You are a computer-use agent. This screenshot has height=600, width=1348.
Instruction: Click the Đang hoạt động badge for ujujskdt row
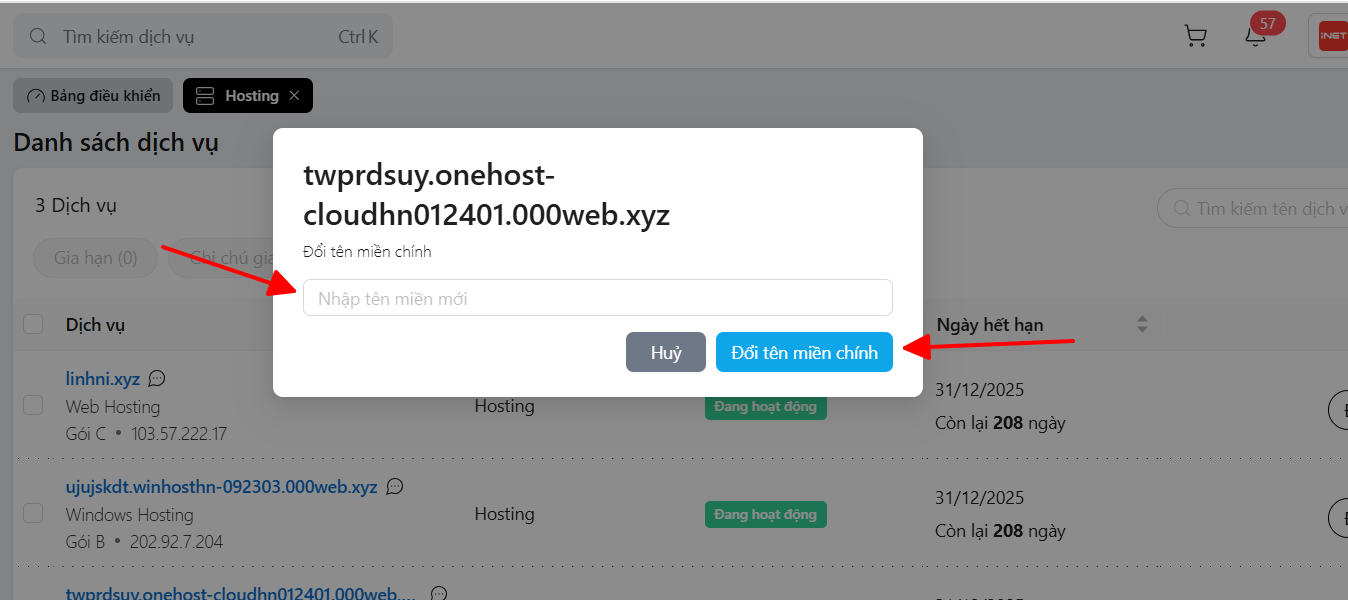point(765,514)
